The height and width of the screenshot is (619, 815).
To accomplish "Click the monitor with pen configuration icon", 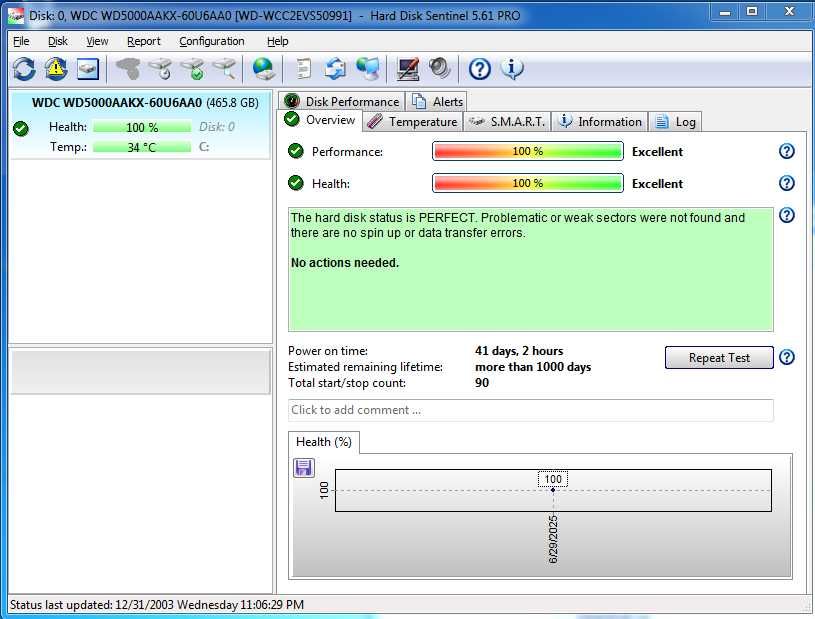I will point(408,69).
